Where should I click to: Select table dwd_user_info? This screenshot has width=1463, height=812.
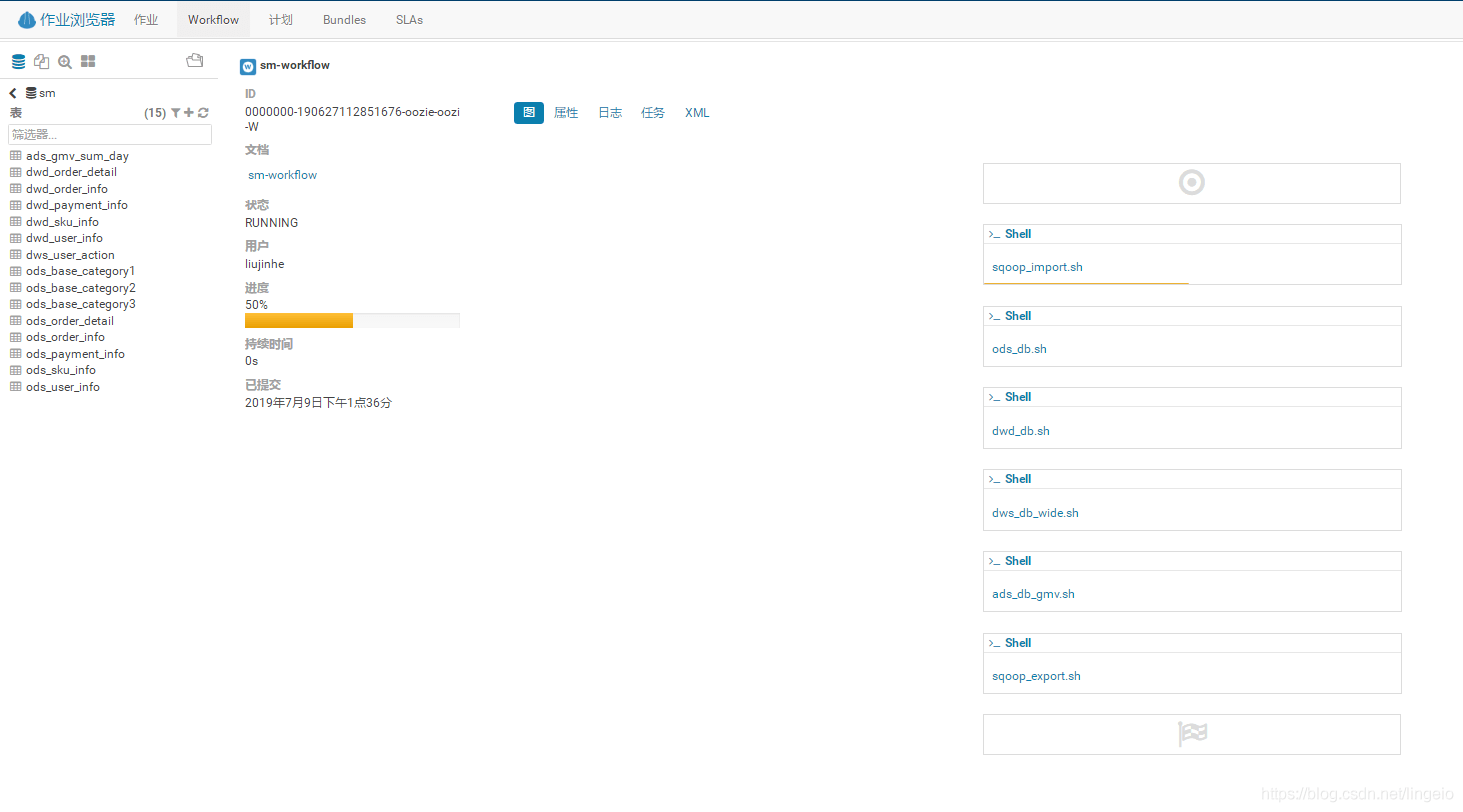point(64,238)
